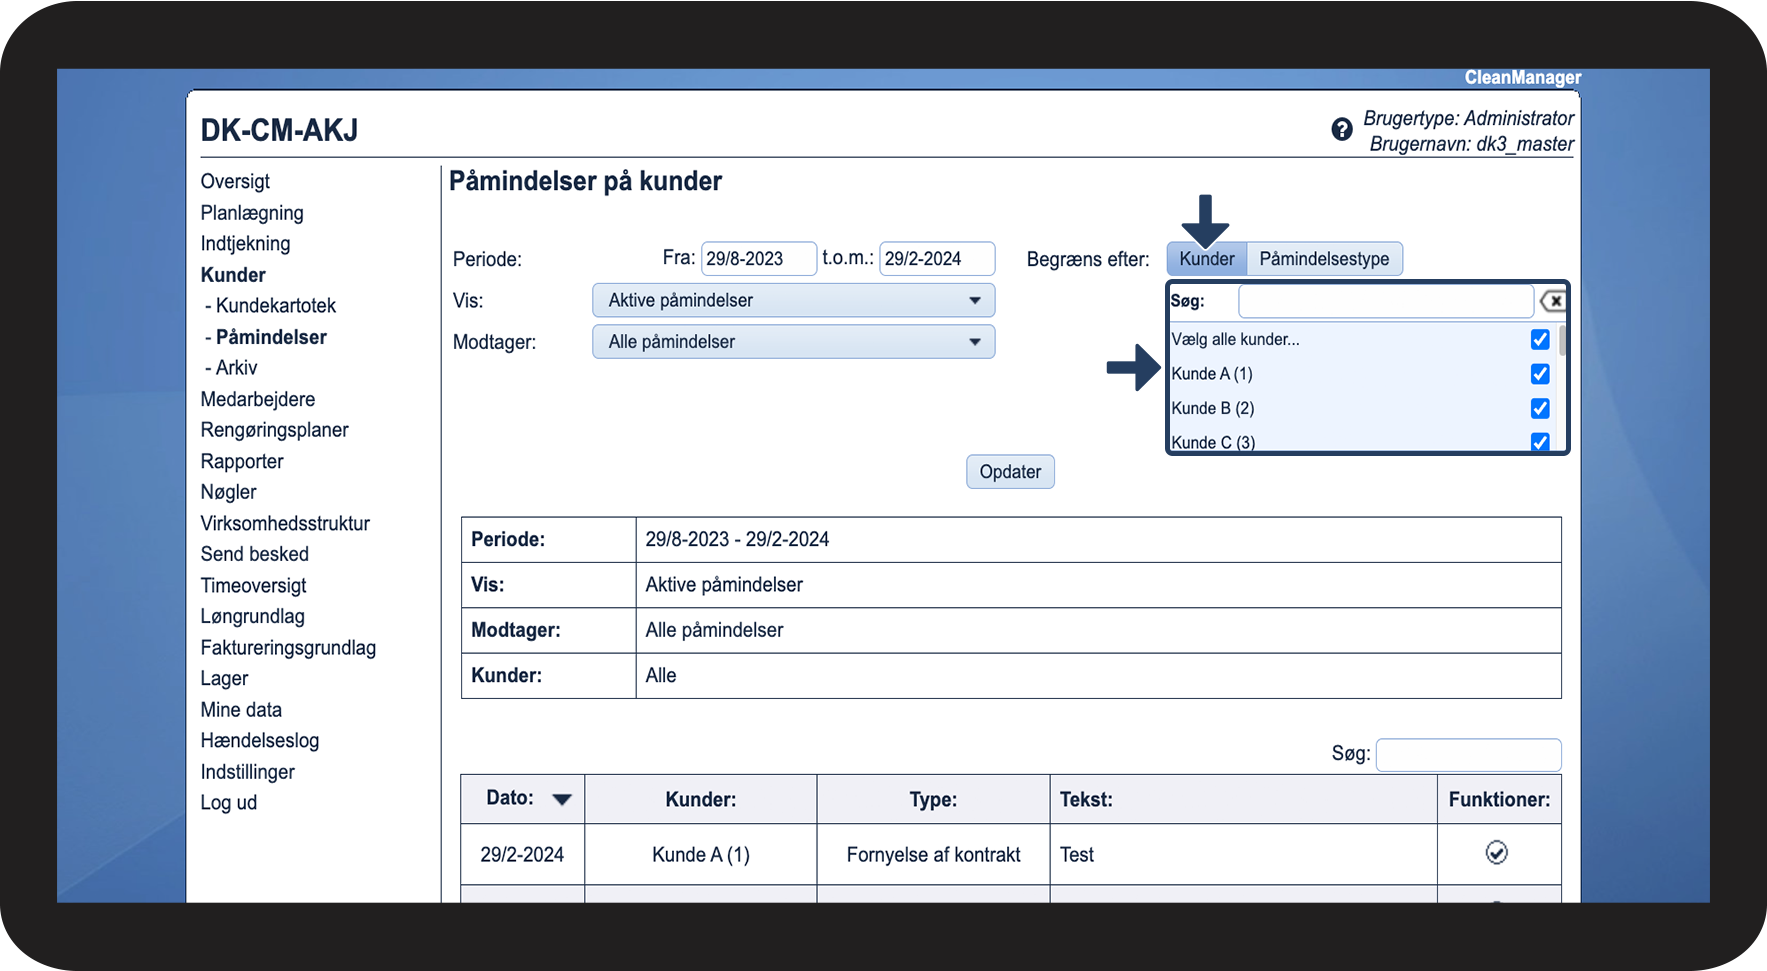Toggle the Kunde C (3) checkbox
Screen dimensions: 1767x971
1540,441
